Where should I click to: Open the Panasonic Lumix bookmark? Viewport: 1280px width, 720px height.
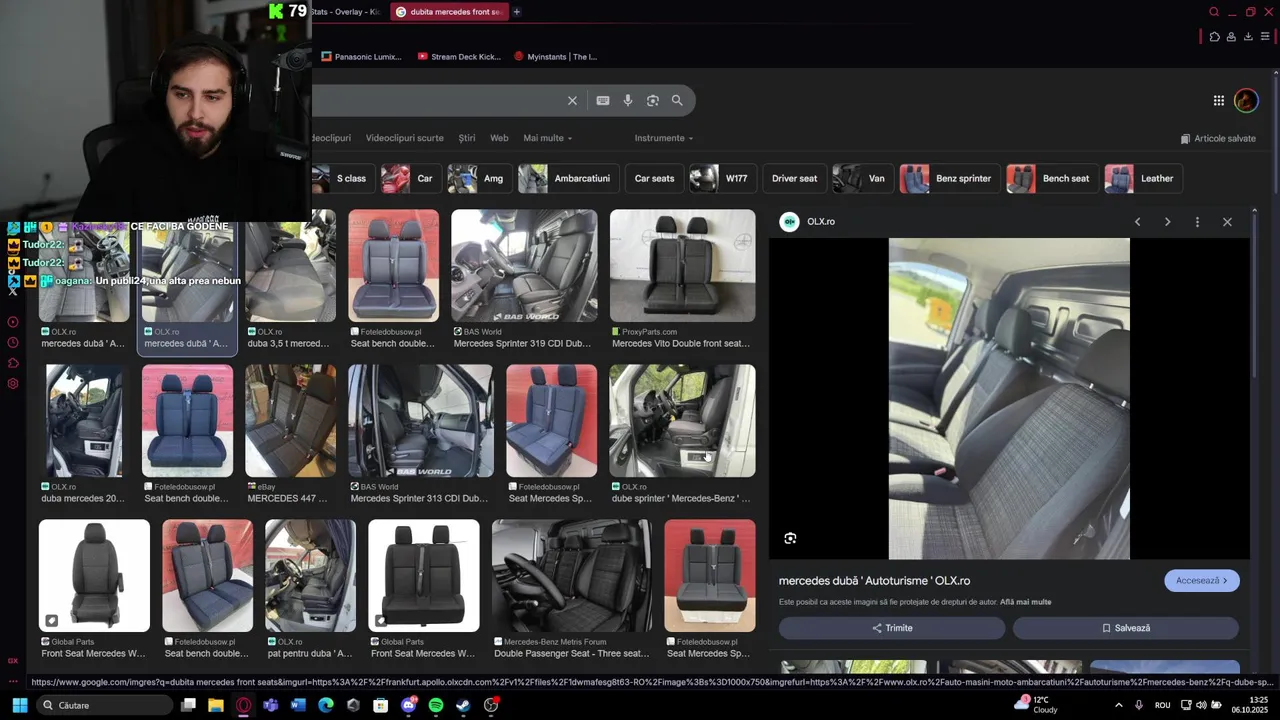click(x=361, y=57)
